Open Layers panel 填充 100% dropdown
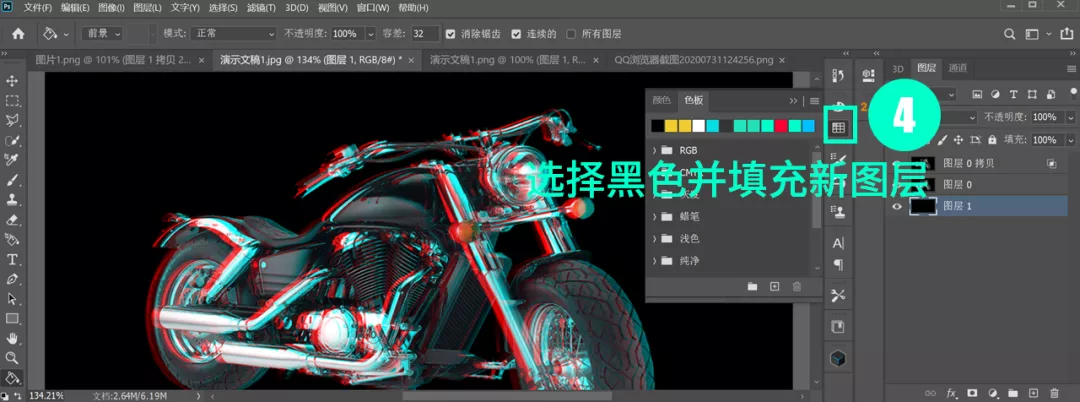Screen dimensions: 1080x402 tap(1072, 140)
